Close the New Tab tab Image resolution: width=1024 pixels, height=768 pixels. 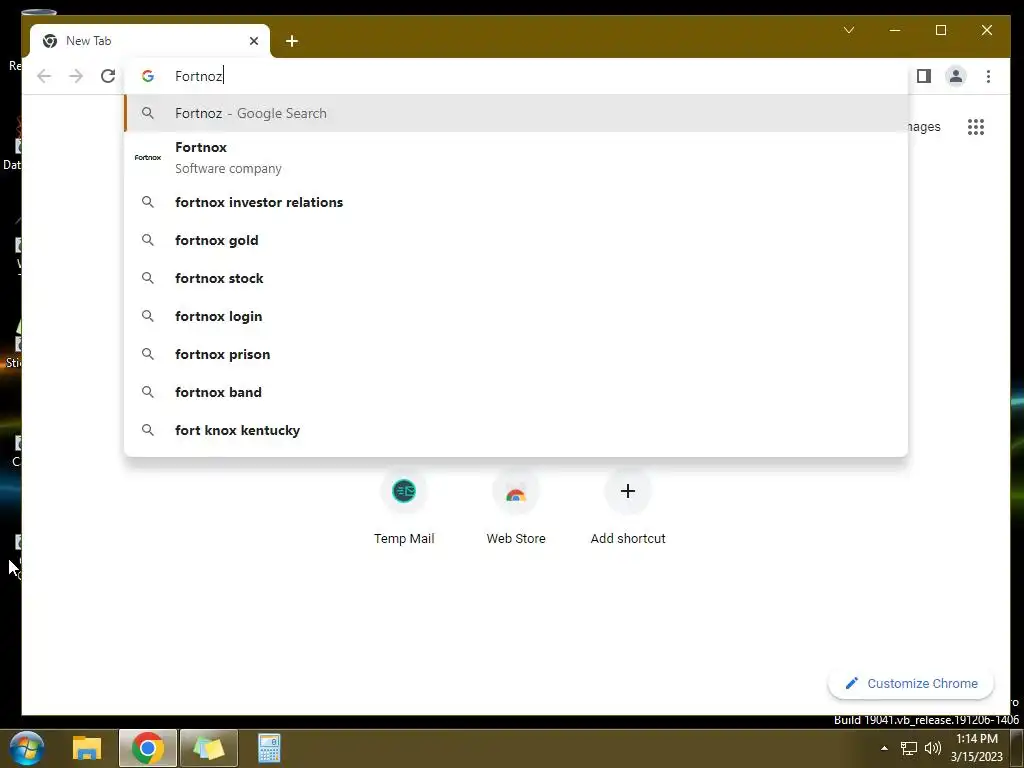coord(253,41)
